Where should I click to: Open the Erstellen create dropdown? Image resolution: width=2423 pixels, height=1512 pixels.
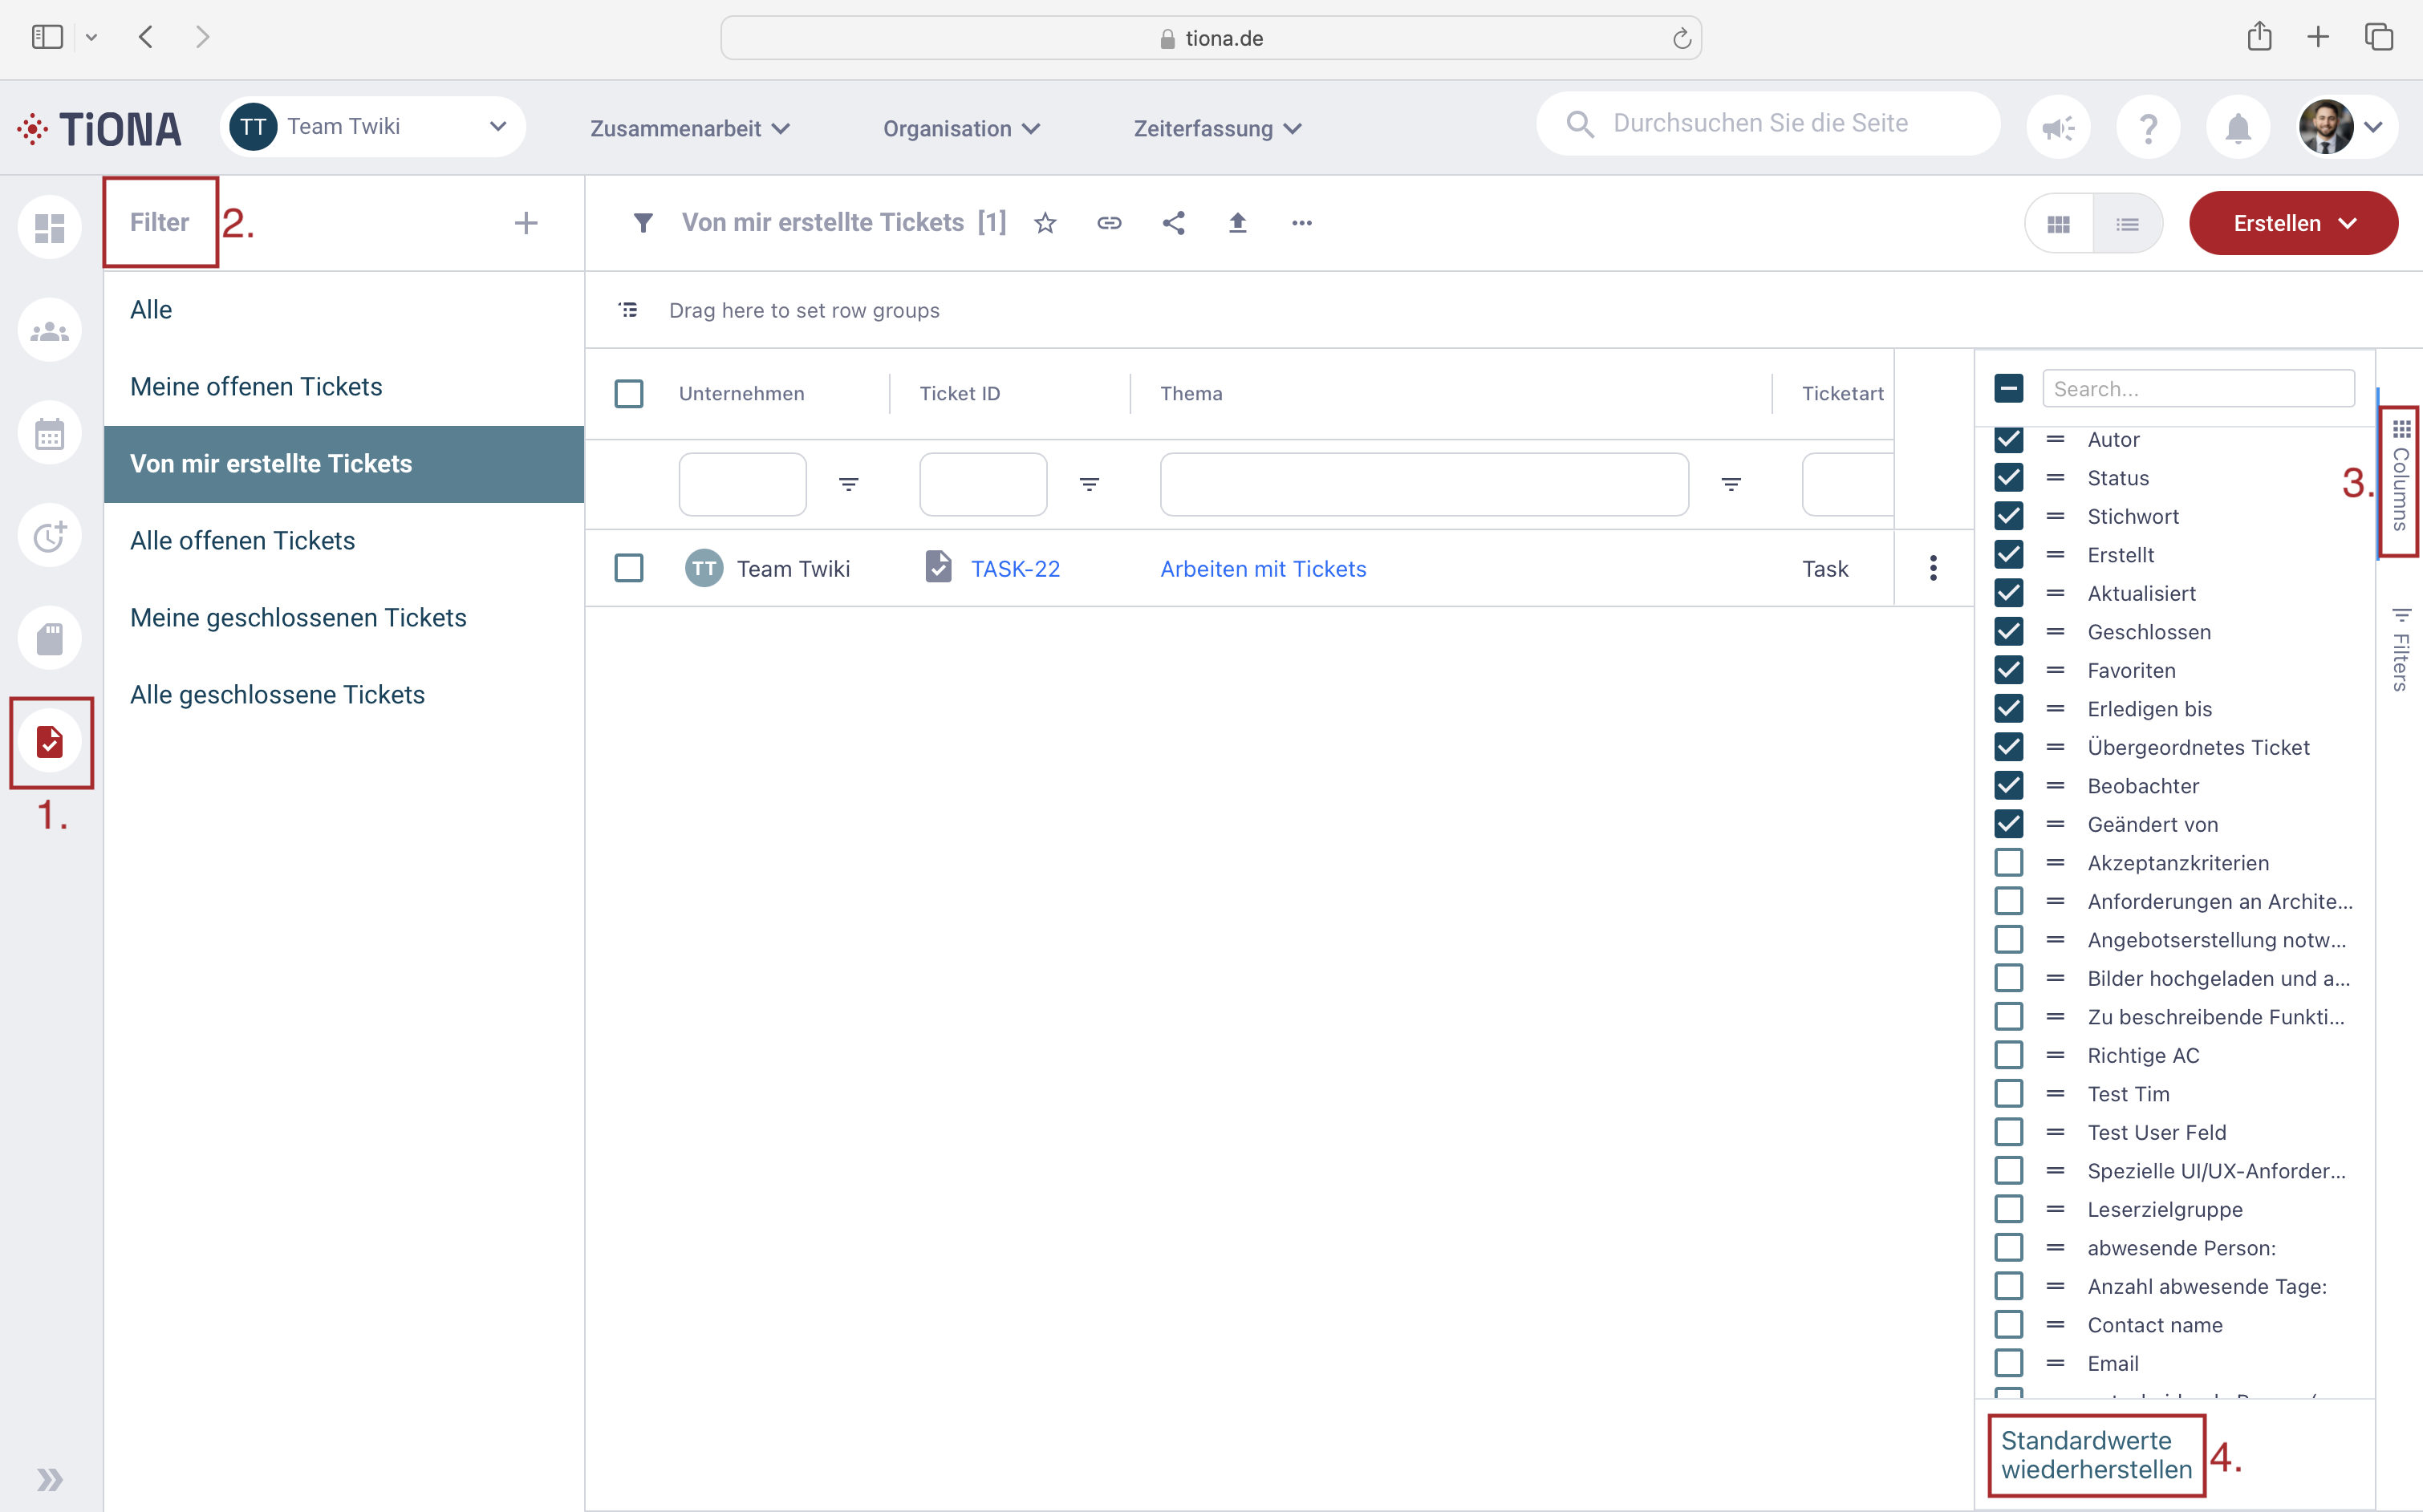2293,223
